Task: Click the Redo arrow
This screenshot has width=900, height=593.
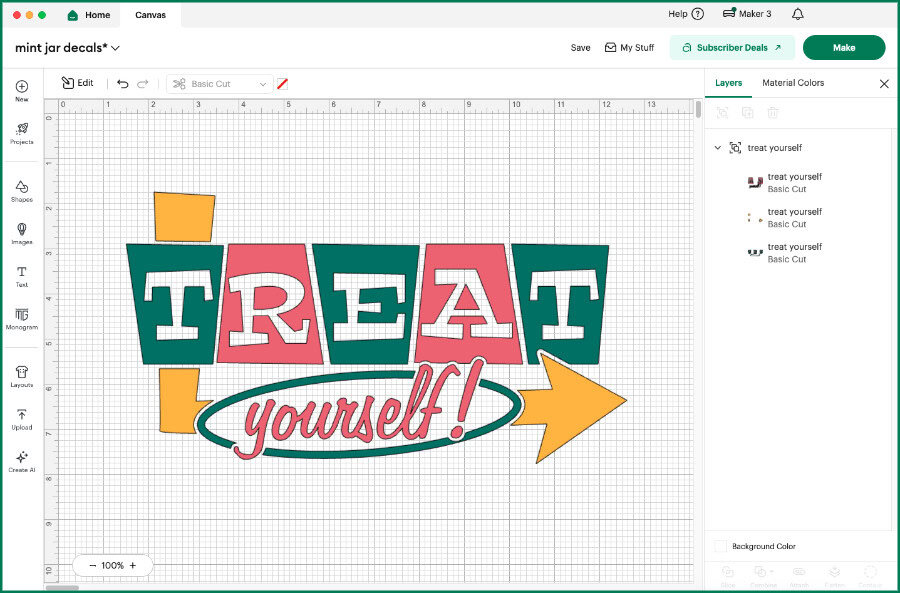Action: tap(143, 84)
